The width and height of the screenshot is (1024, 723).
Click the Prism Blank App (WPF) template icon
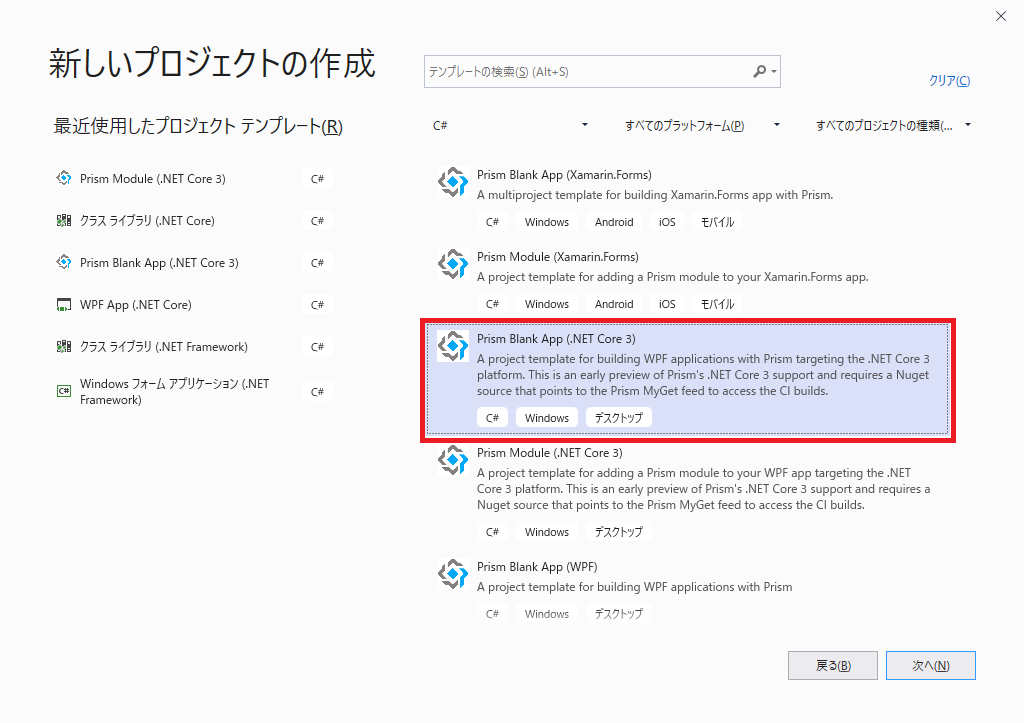coord(453,574)
